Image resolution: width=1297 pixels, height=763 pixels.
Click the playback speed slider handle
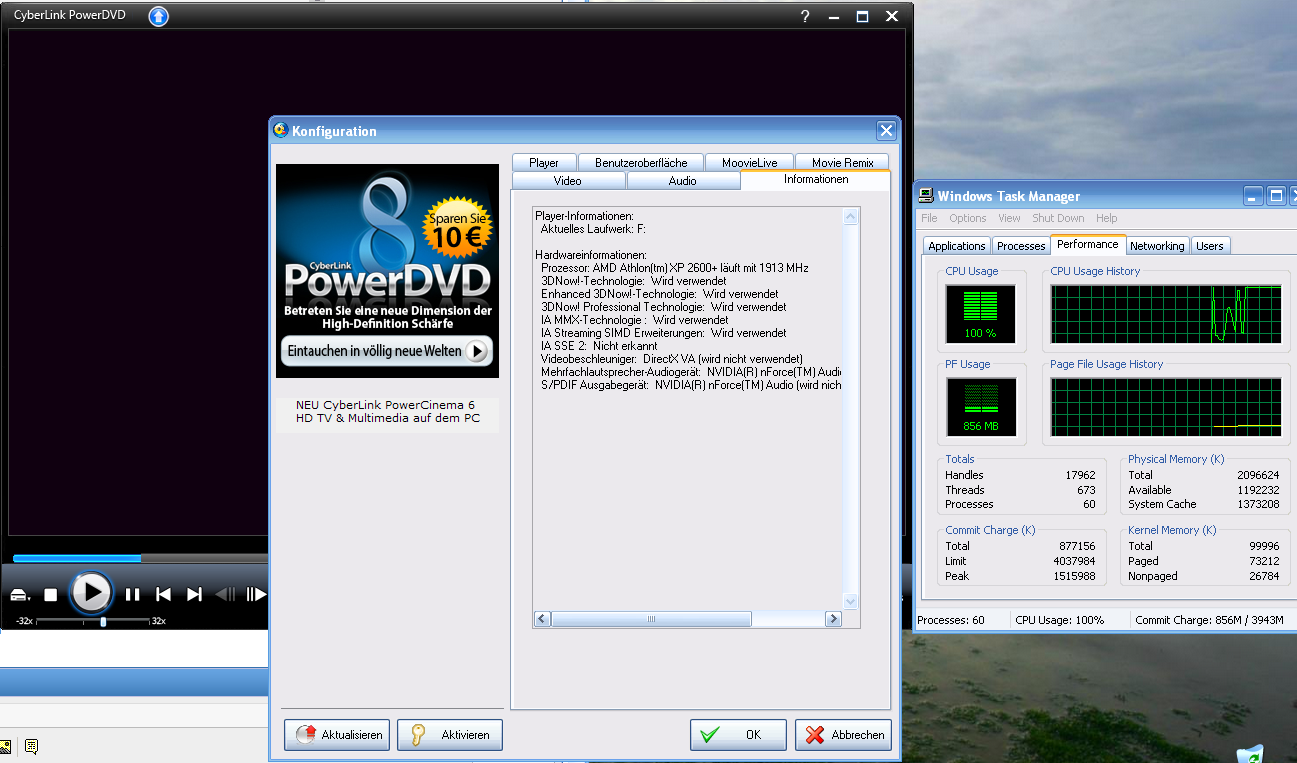tap(103, 621)
